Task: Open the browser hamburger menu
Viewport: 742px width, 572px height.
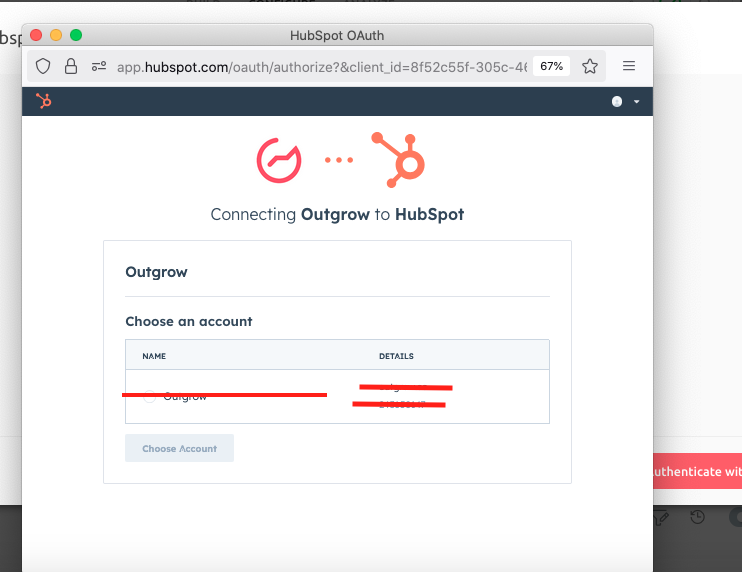Action: [x=629, y=66]
